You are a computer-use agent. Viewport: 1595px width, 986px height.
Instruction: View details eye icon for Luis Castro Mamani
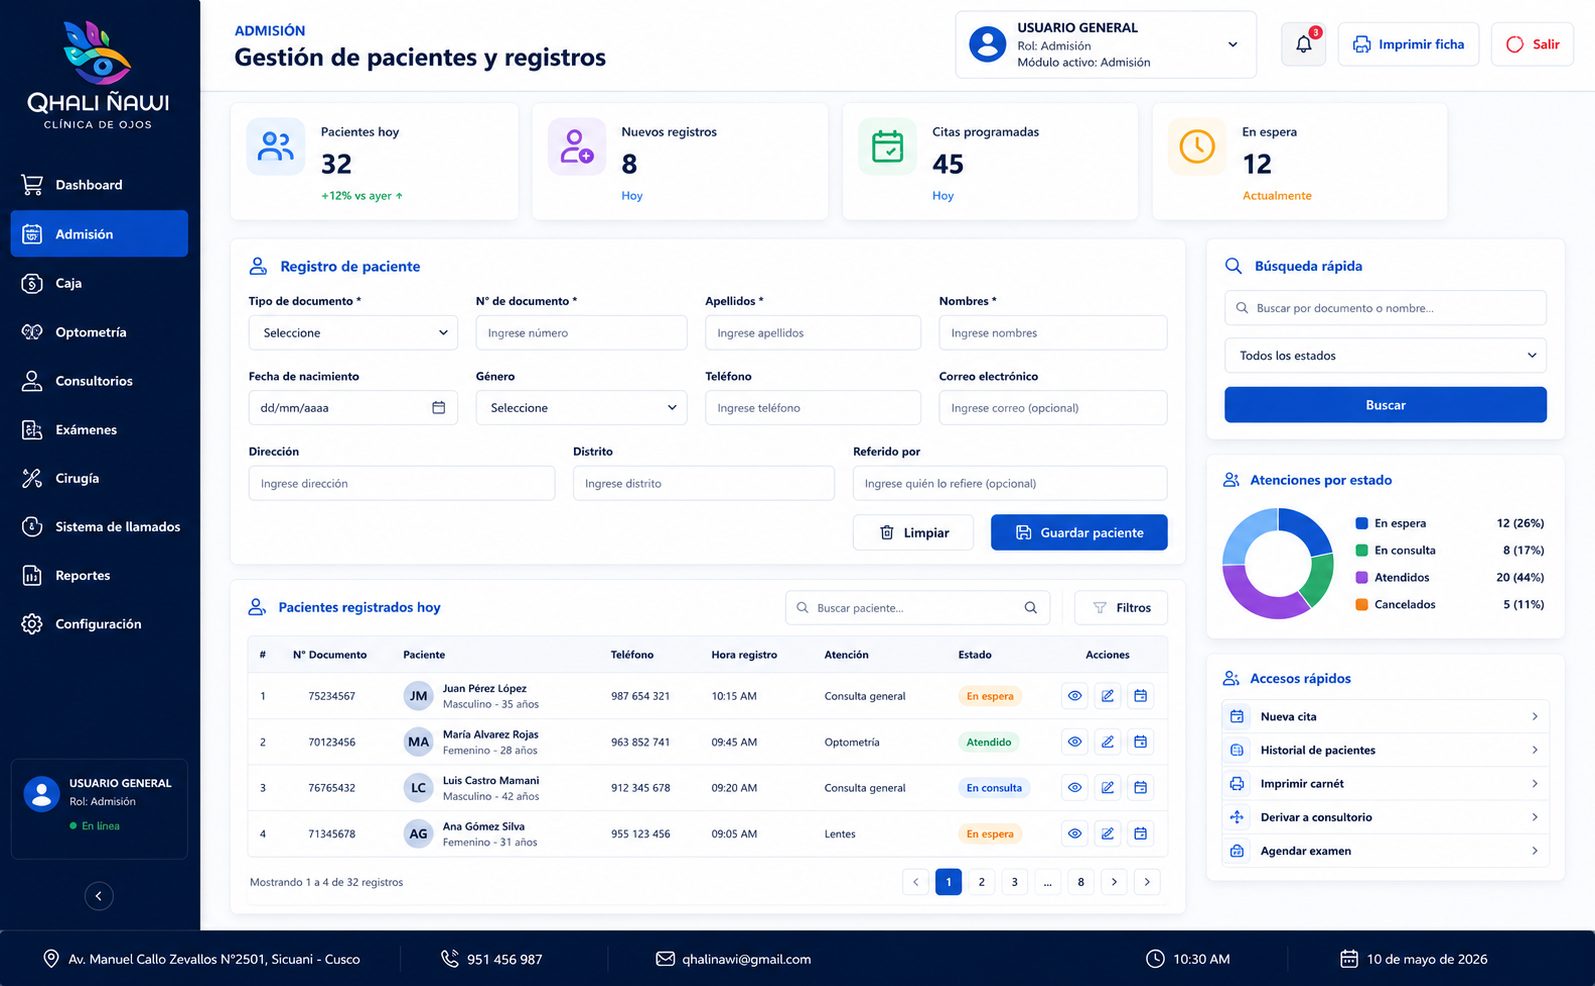pos(1074,788)
